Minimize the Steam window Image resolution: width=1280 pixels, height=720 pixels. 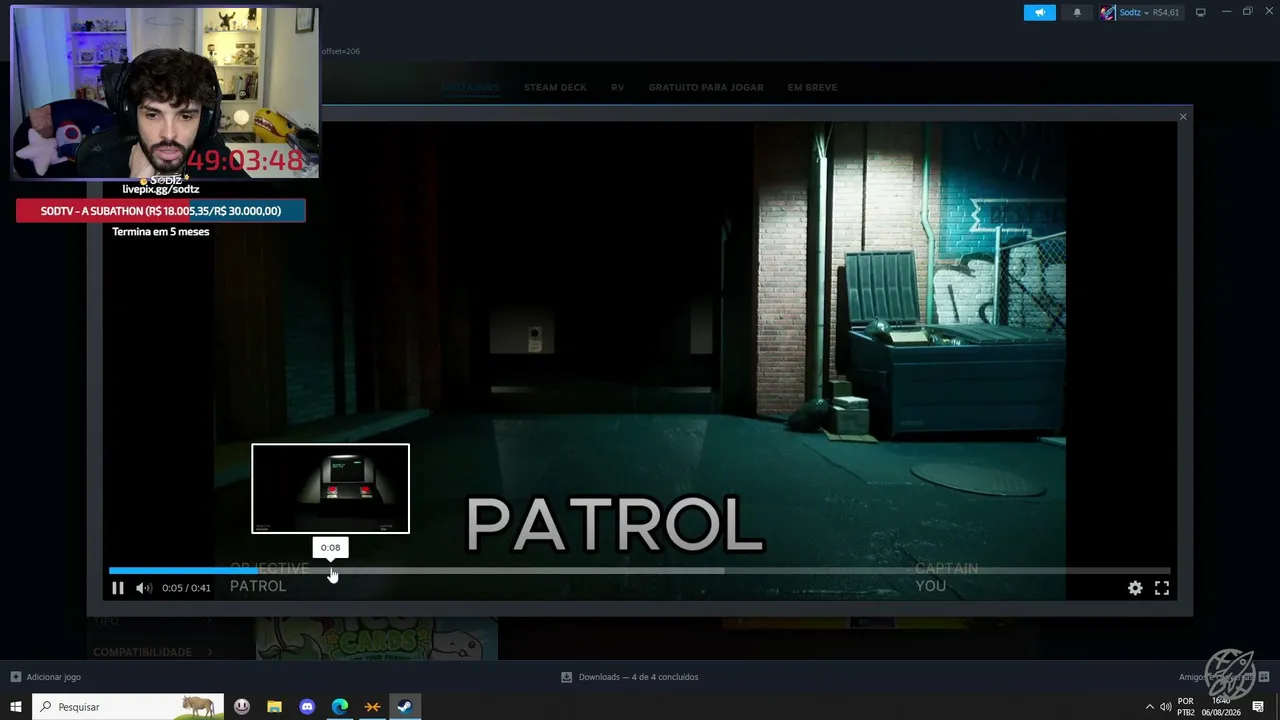click(x=1226, y=12)
